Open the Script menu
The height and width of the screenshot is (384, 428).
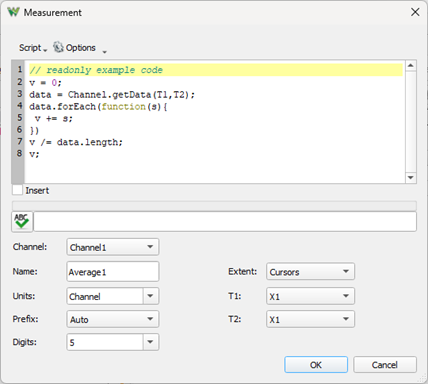tap(33, 48)
